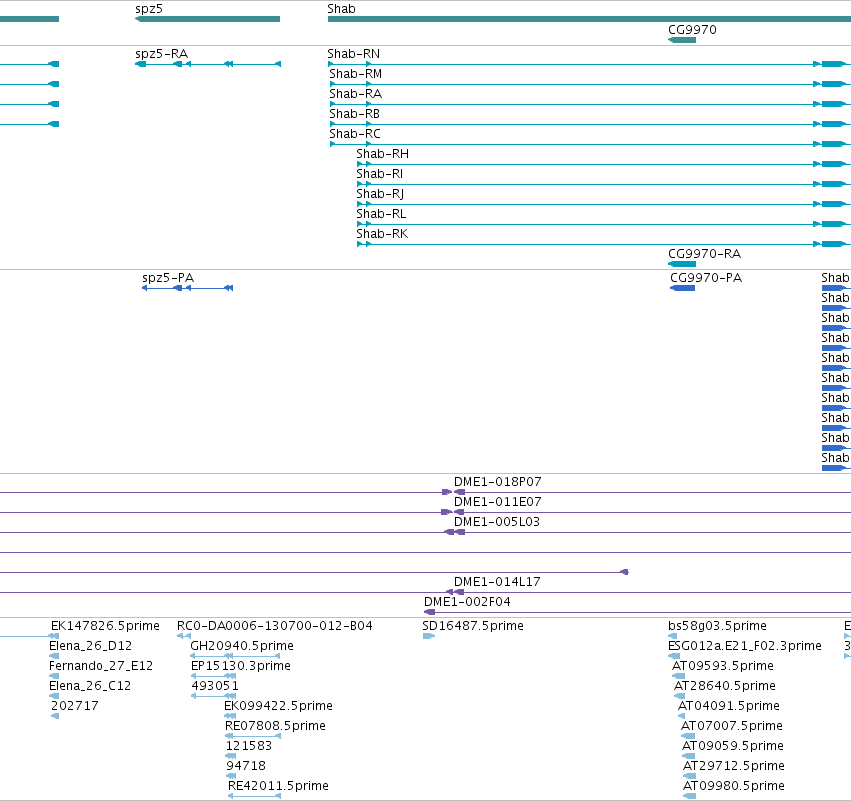The height and width of the screenshot is (801, 851).
Task: Select EST entry 202717
Action: pos(75,706)
